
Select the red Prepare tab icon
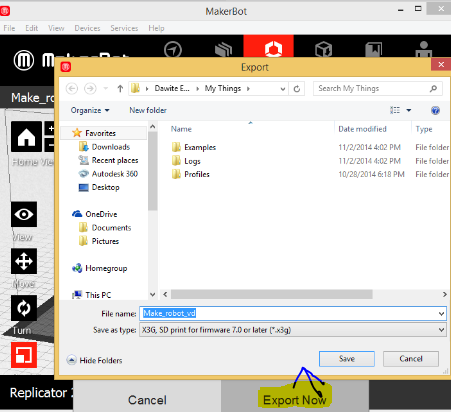[x=273, y=49]
